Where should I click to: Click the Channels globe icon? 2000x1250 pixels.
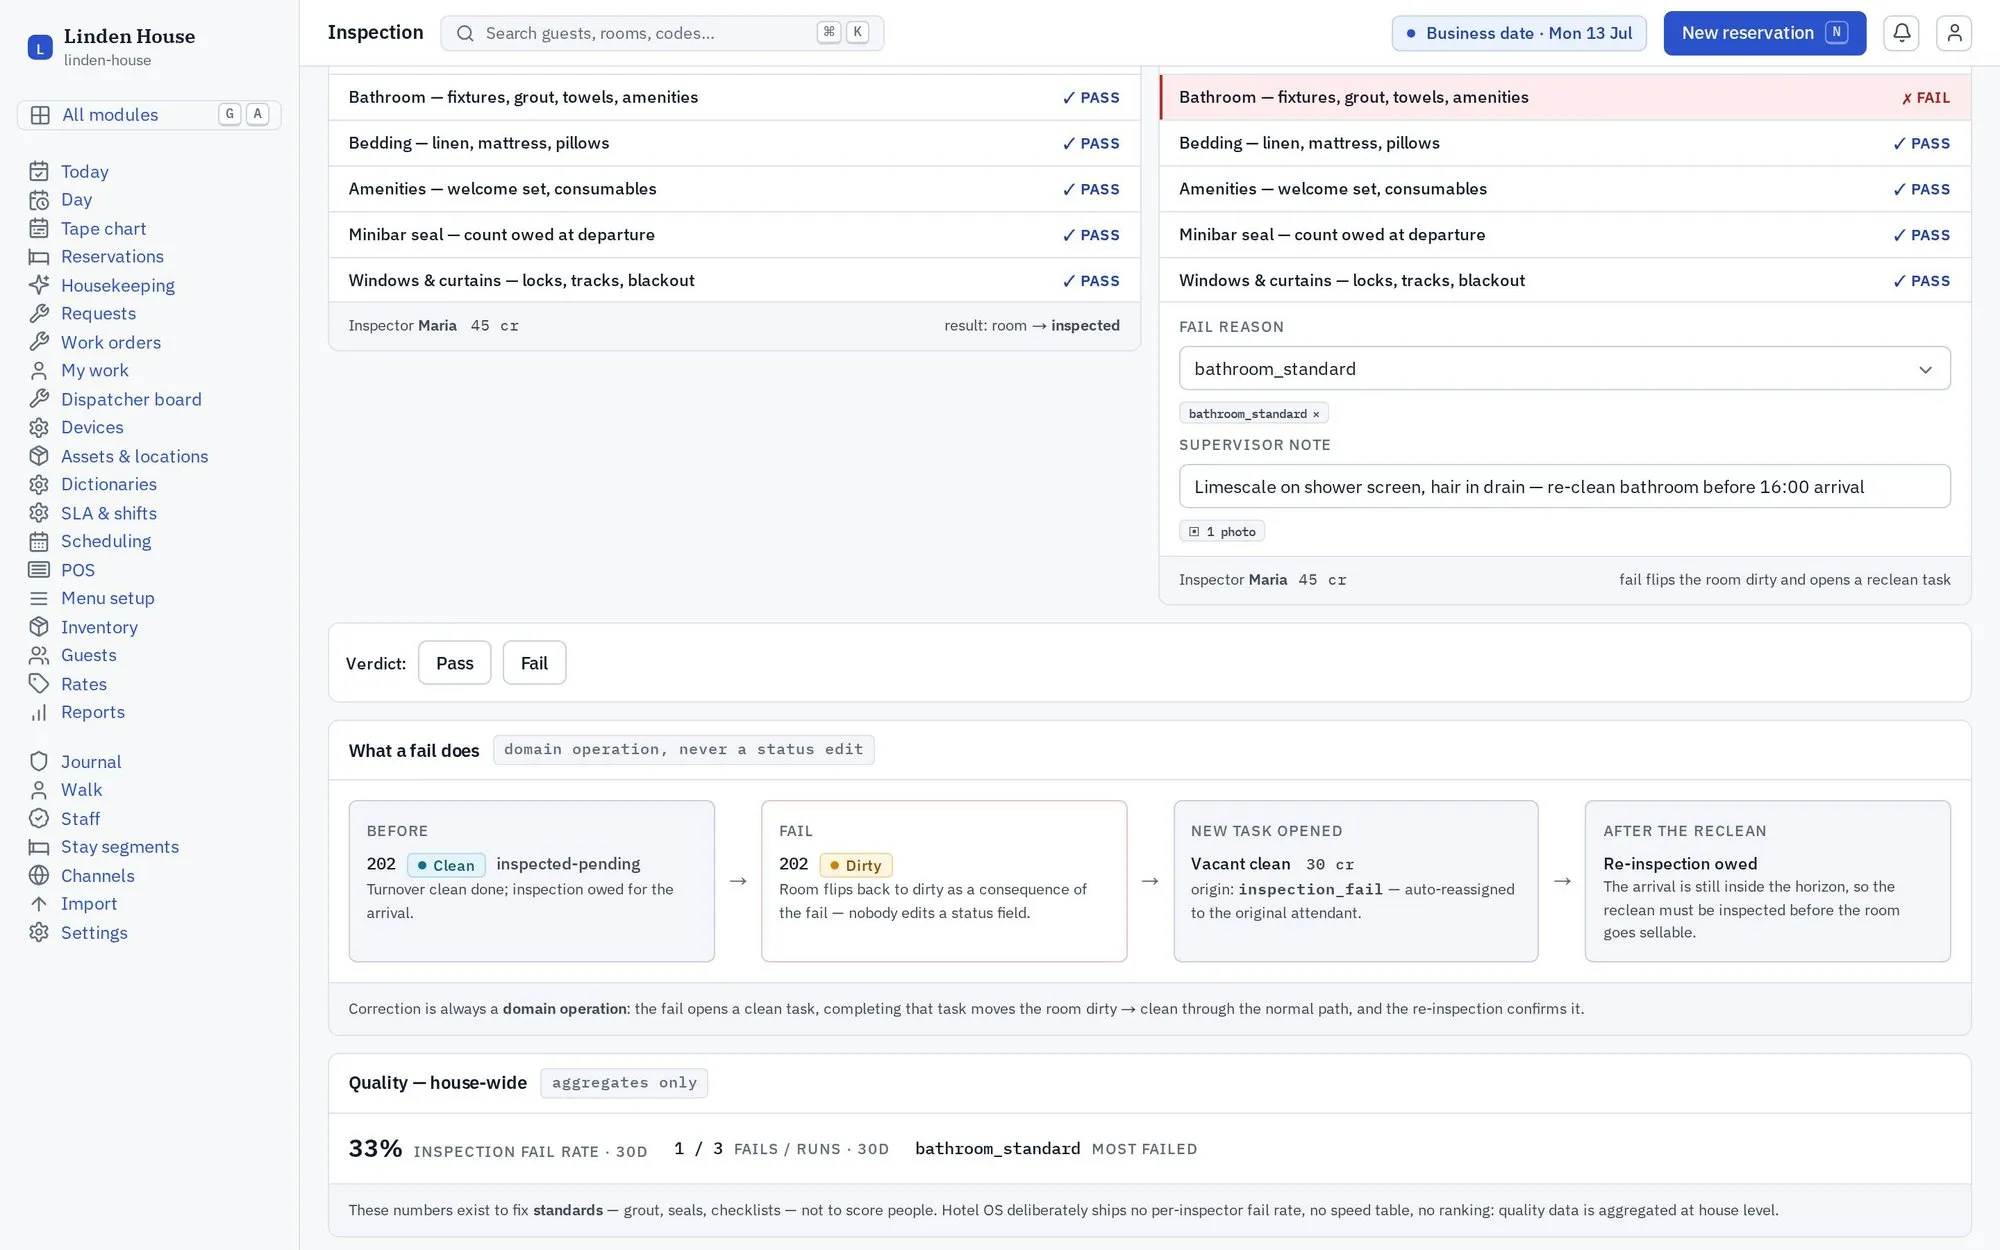39,875
